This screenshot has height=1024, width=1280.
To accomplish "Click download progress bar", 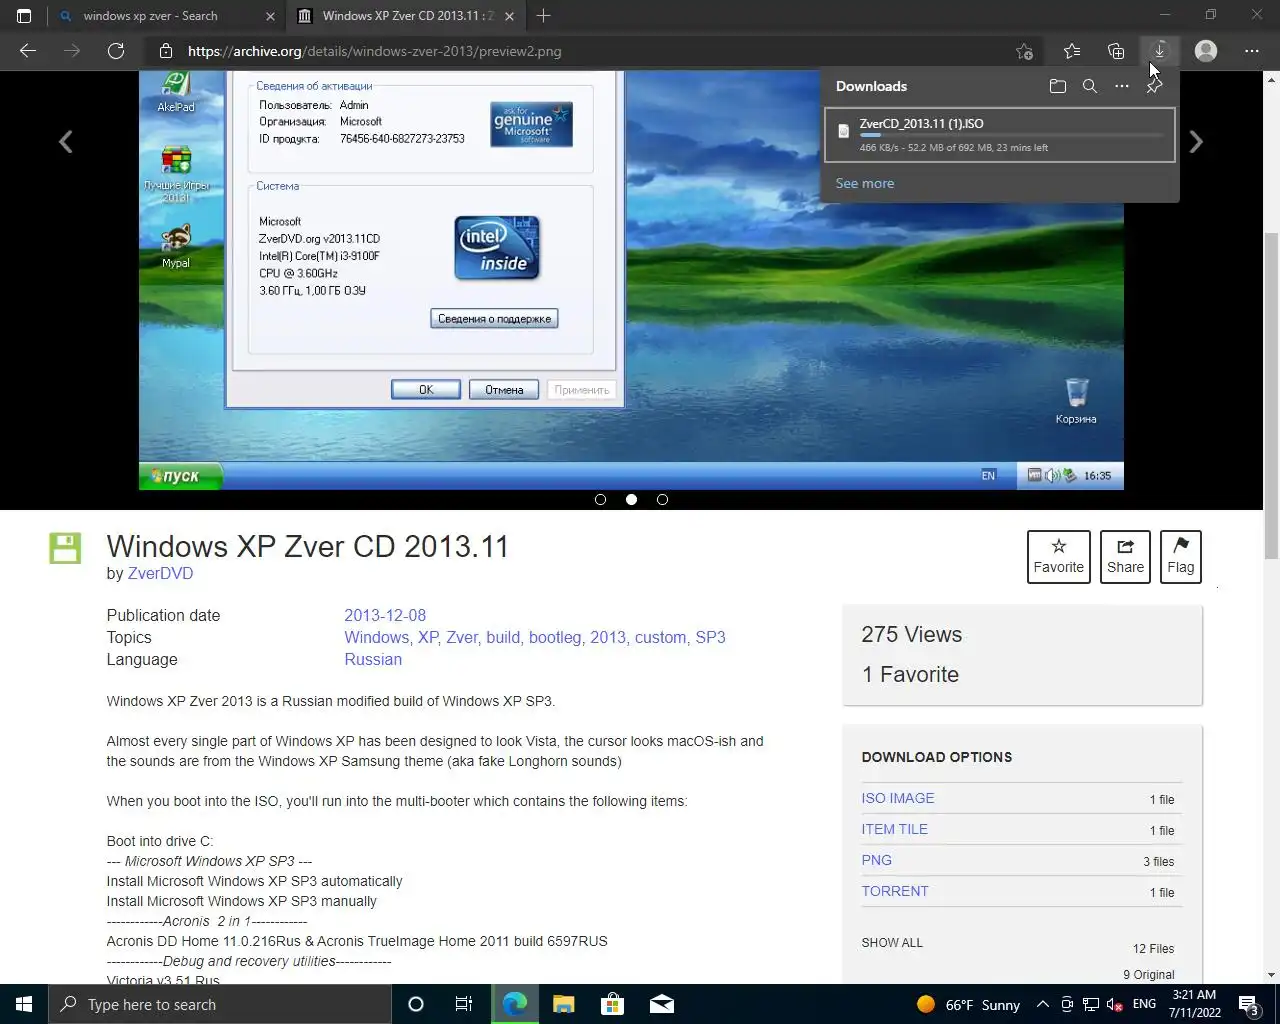I will coord(1010,135).
